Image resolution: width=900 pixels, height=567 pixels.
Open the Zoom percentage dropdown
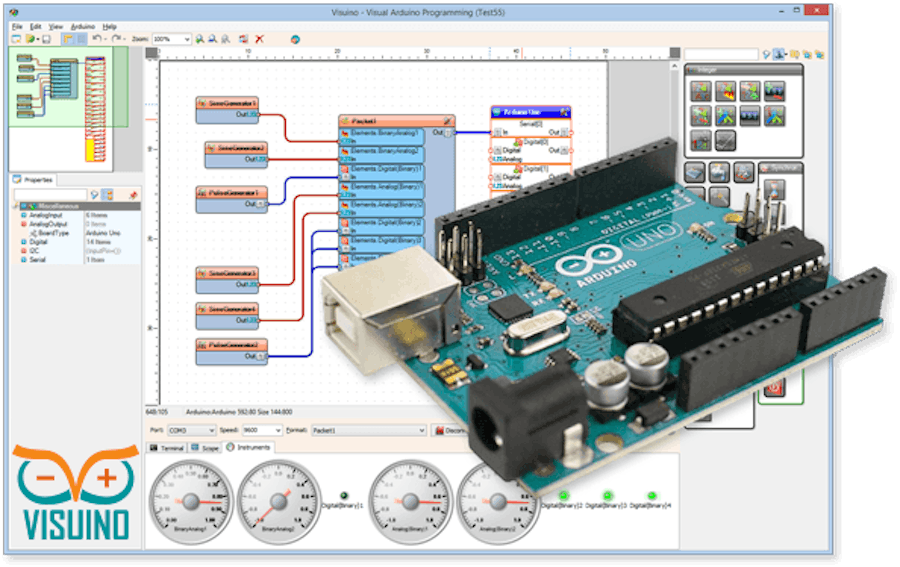186,39
